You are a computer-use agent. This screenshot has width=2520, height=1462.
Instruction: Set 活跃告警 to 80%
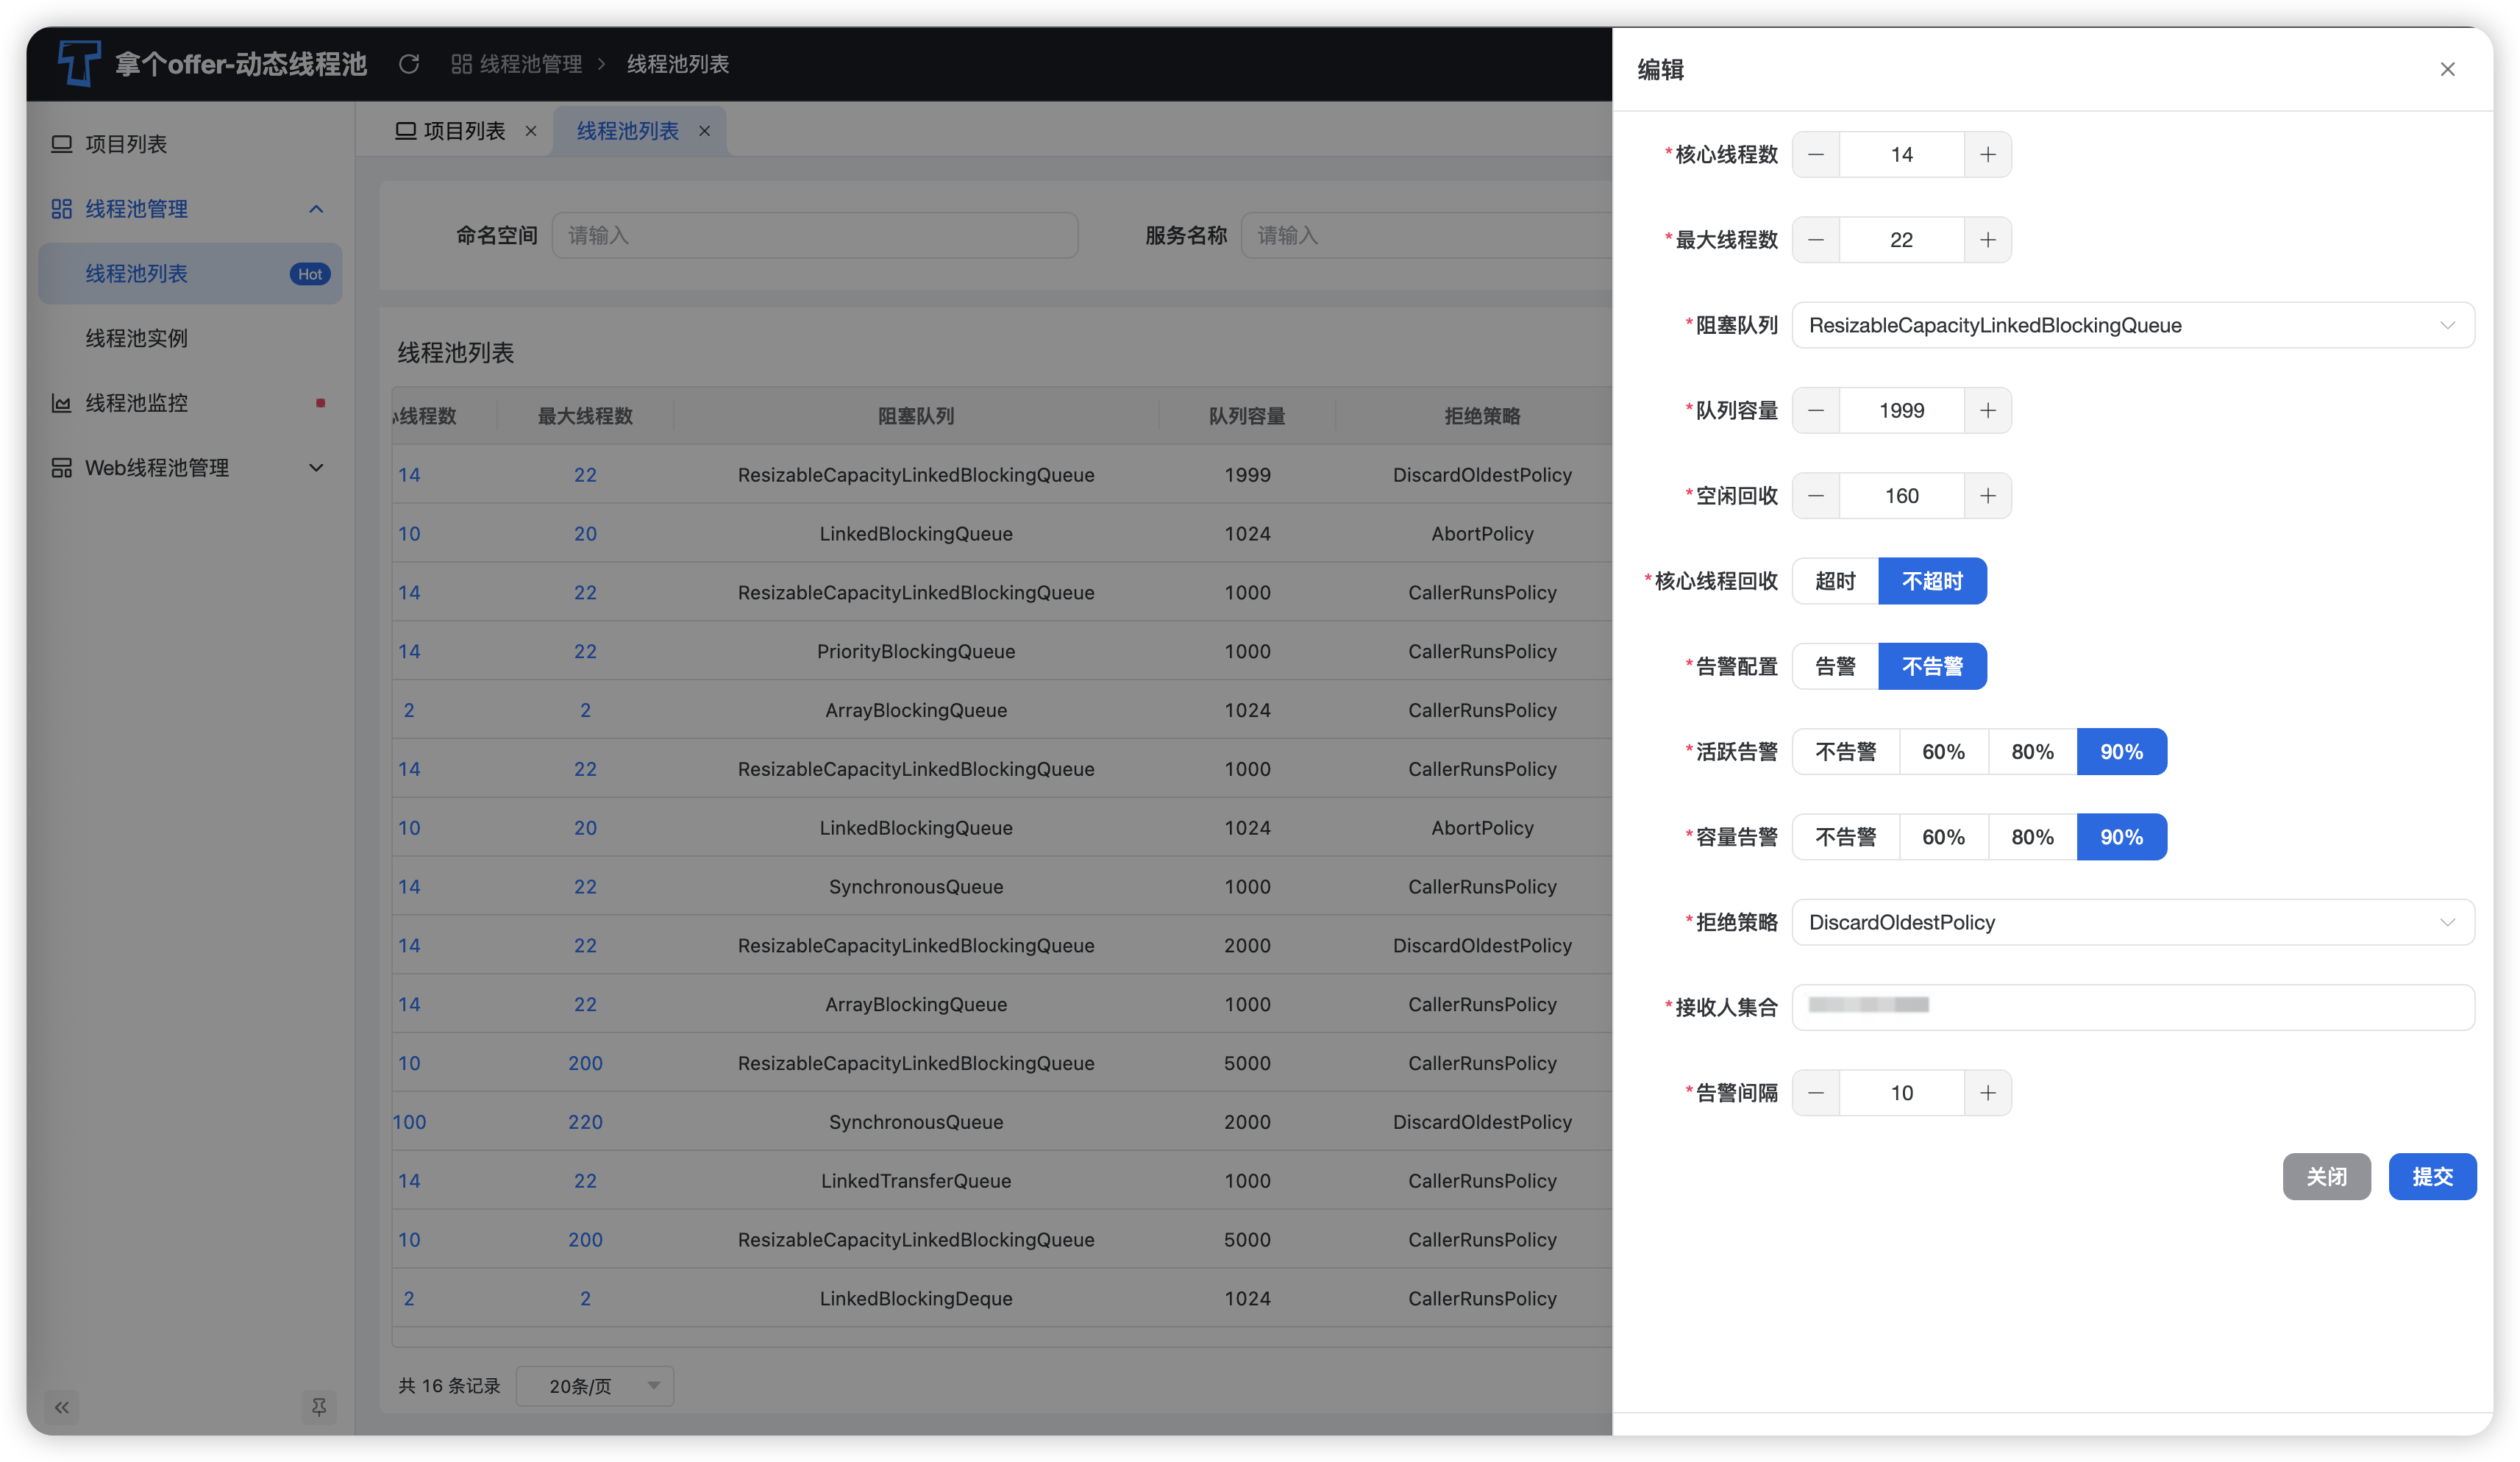pos(2032,752)
